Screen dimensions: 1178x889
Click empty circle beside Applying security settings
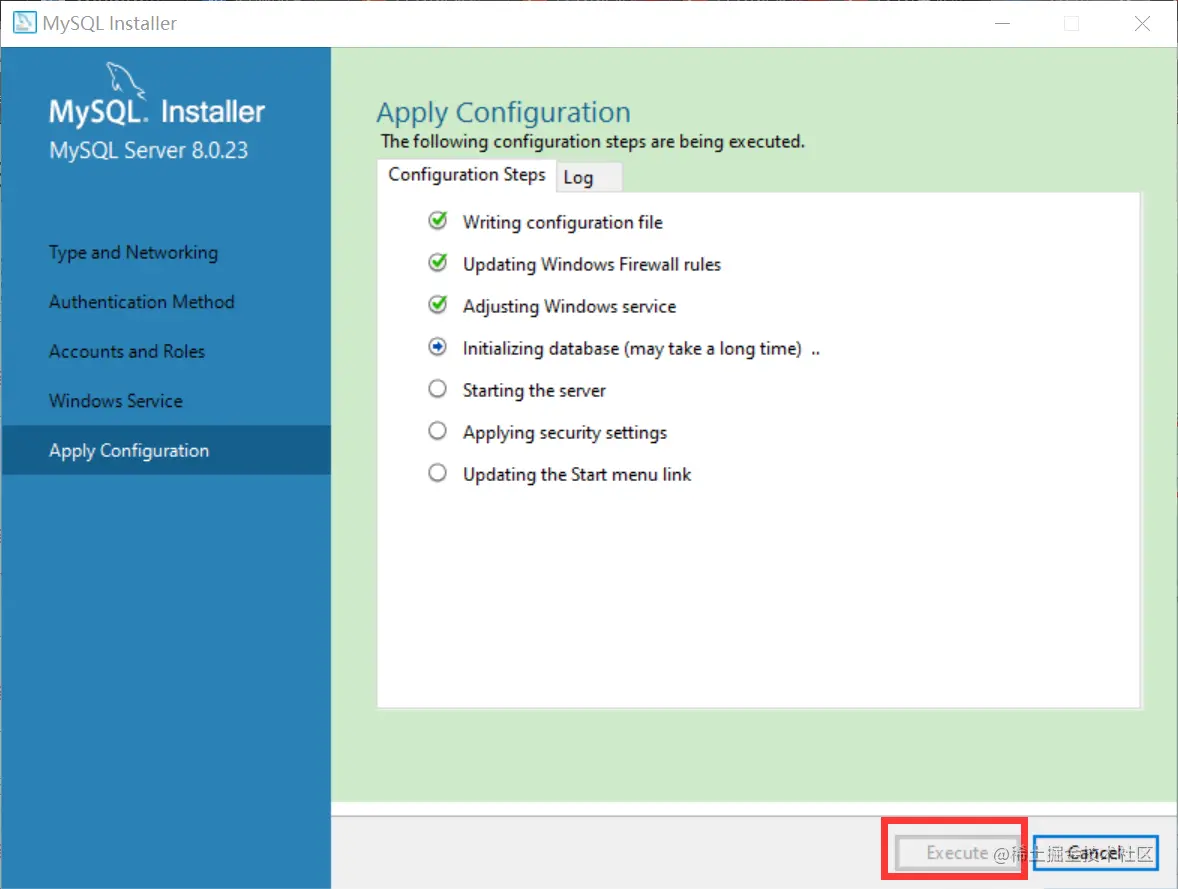click(x=437, y=431)
